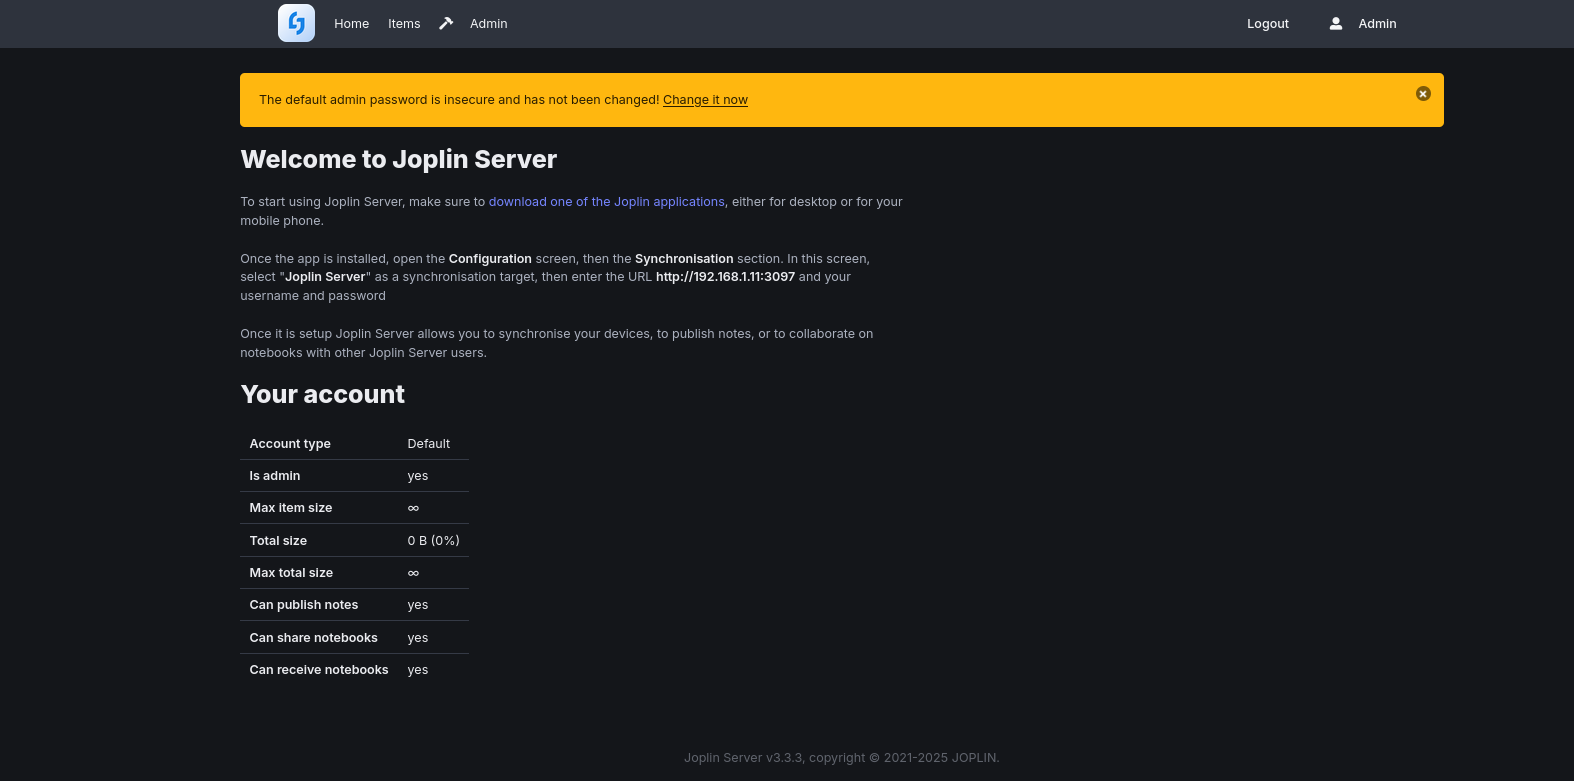Log out using the Logout link
The image size is (1574, 781).
point(1268,24)
